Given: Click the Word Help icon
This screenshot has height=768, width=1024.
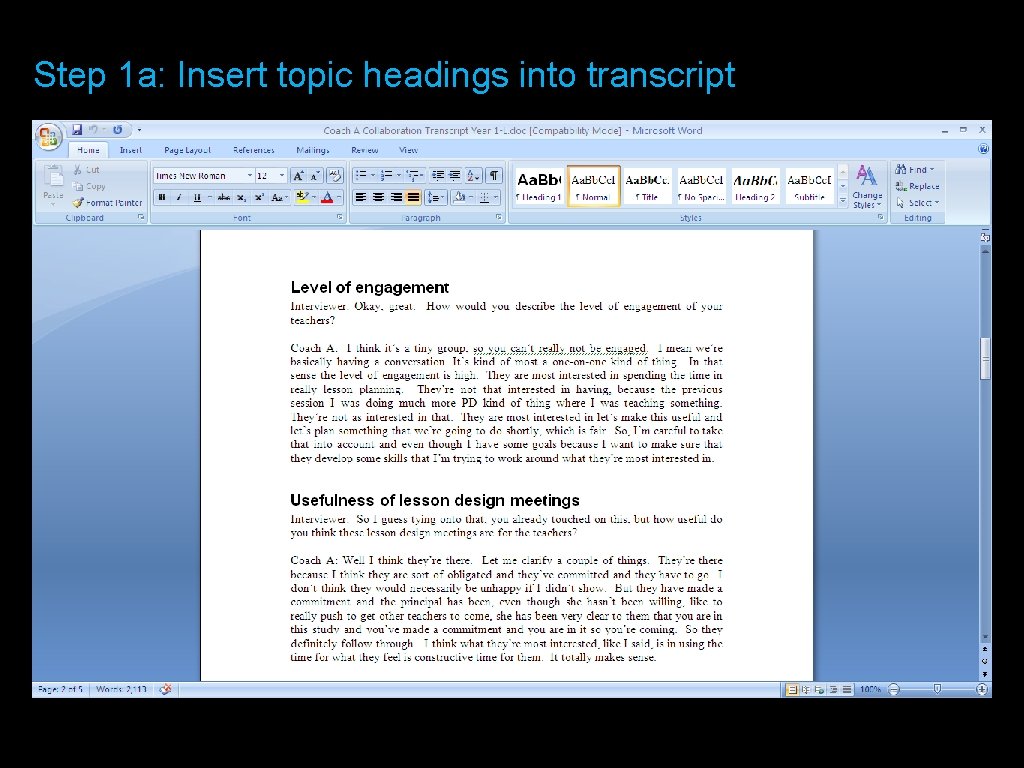Looking at the screenshot, I should (983, 150).
